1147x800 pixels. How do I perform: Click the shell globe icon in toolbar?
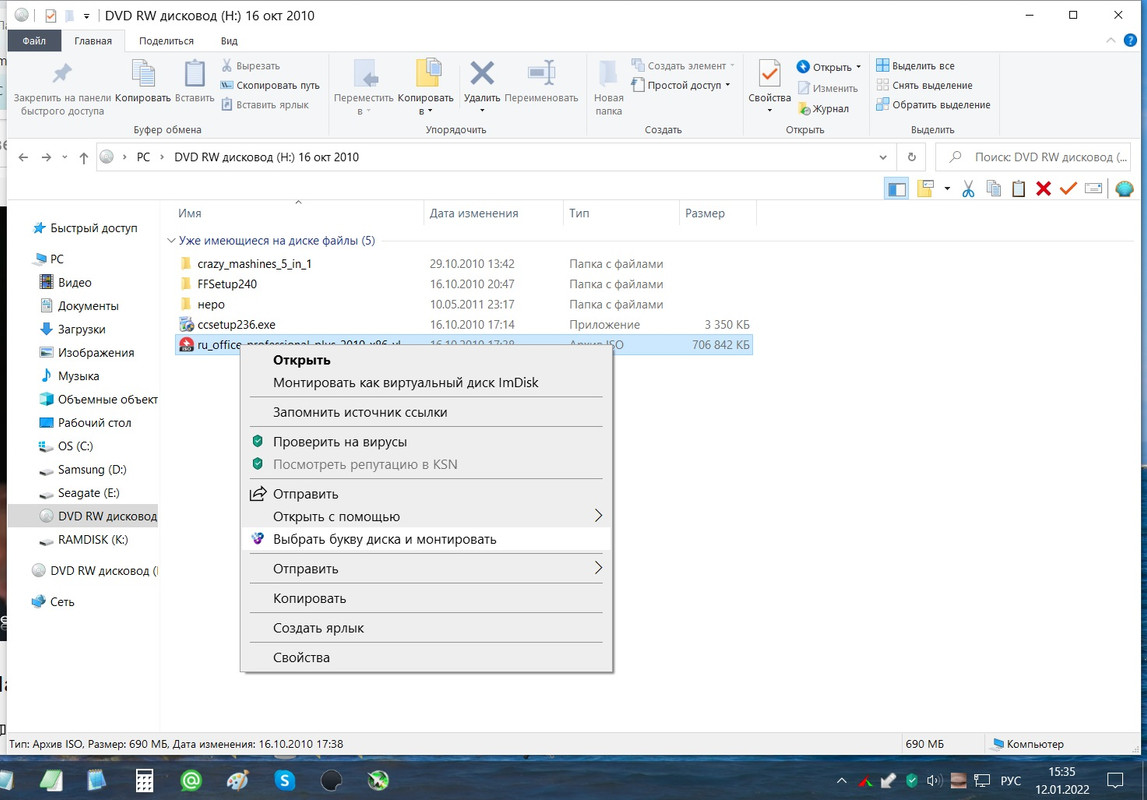coord(1124,189)
